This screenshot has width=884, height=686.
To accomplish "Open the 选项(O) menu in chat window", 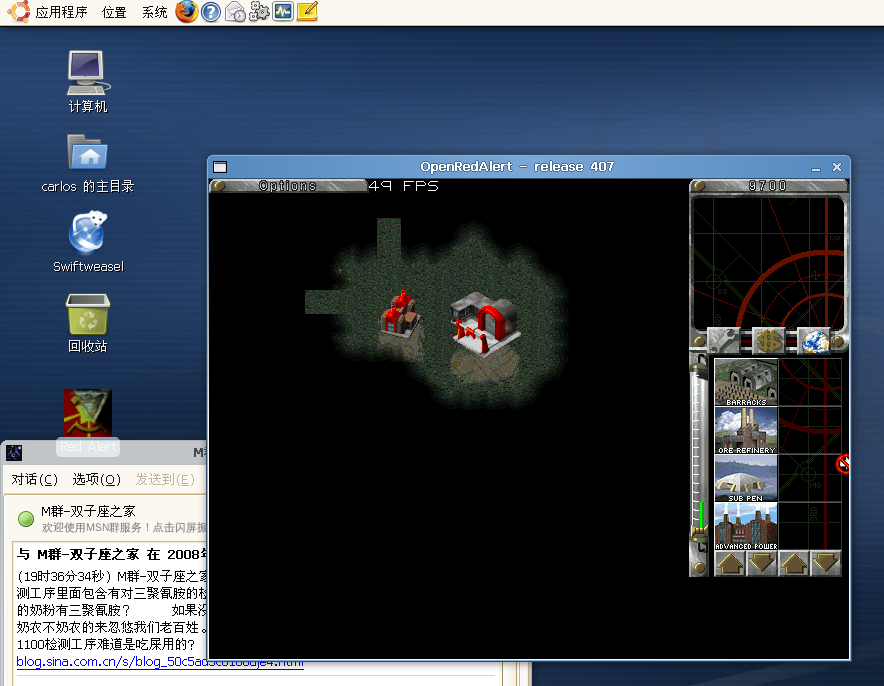I will 96,479.
